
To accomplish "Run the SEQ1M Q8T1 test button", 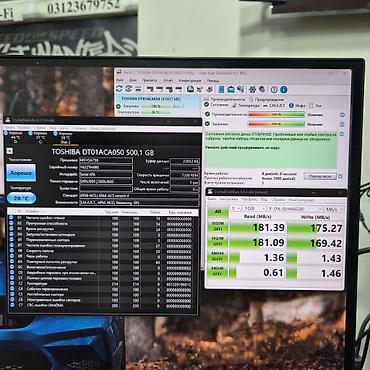I will pyautogui.click(x=218, y=226).
